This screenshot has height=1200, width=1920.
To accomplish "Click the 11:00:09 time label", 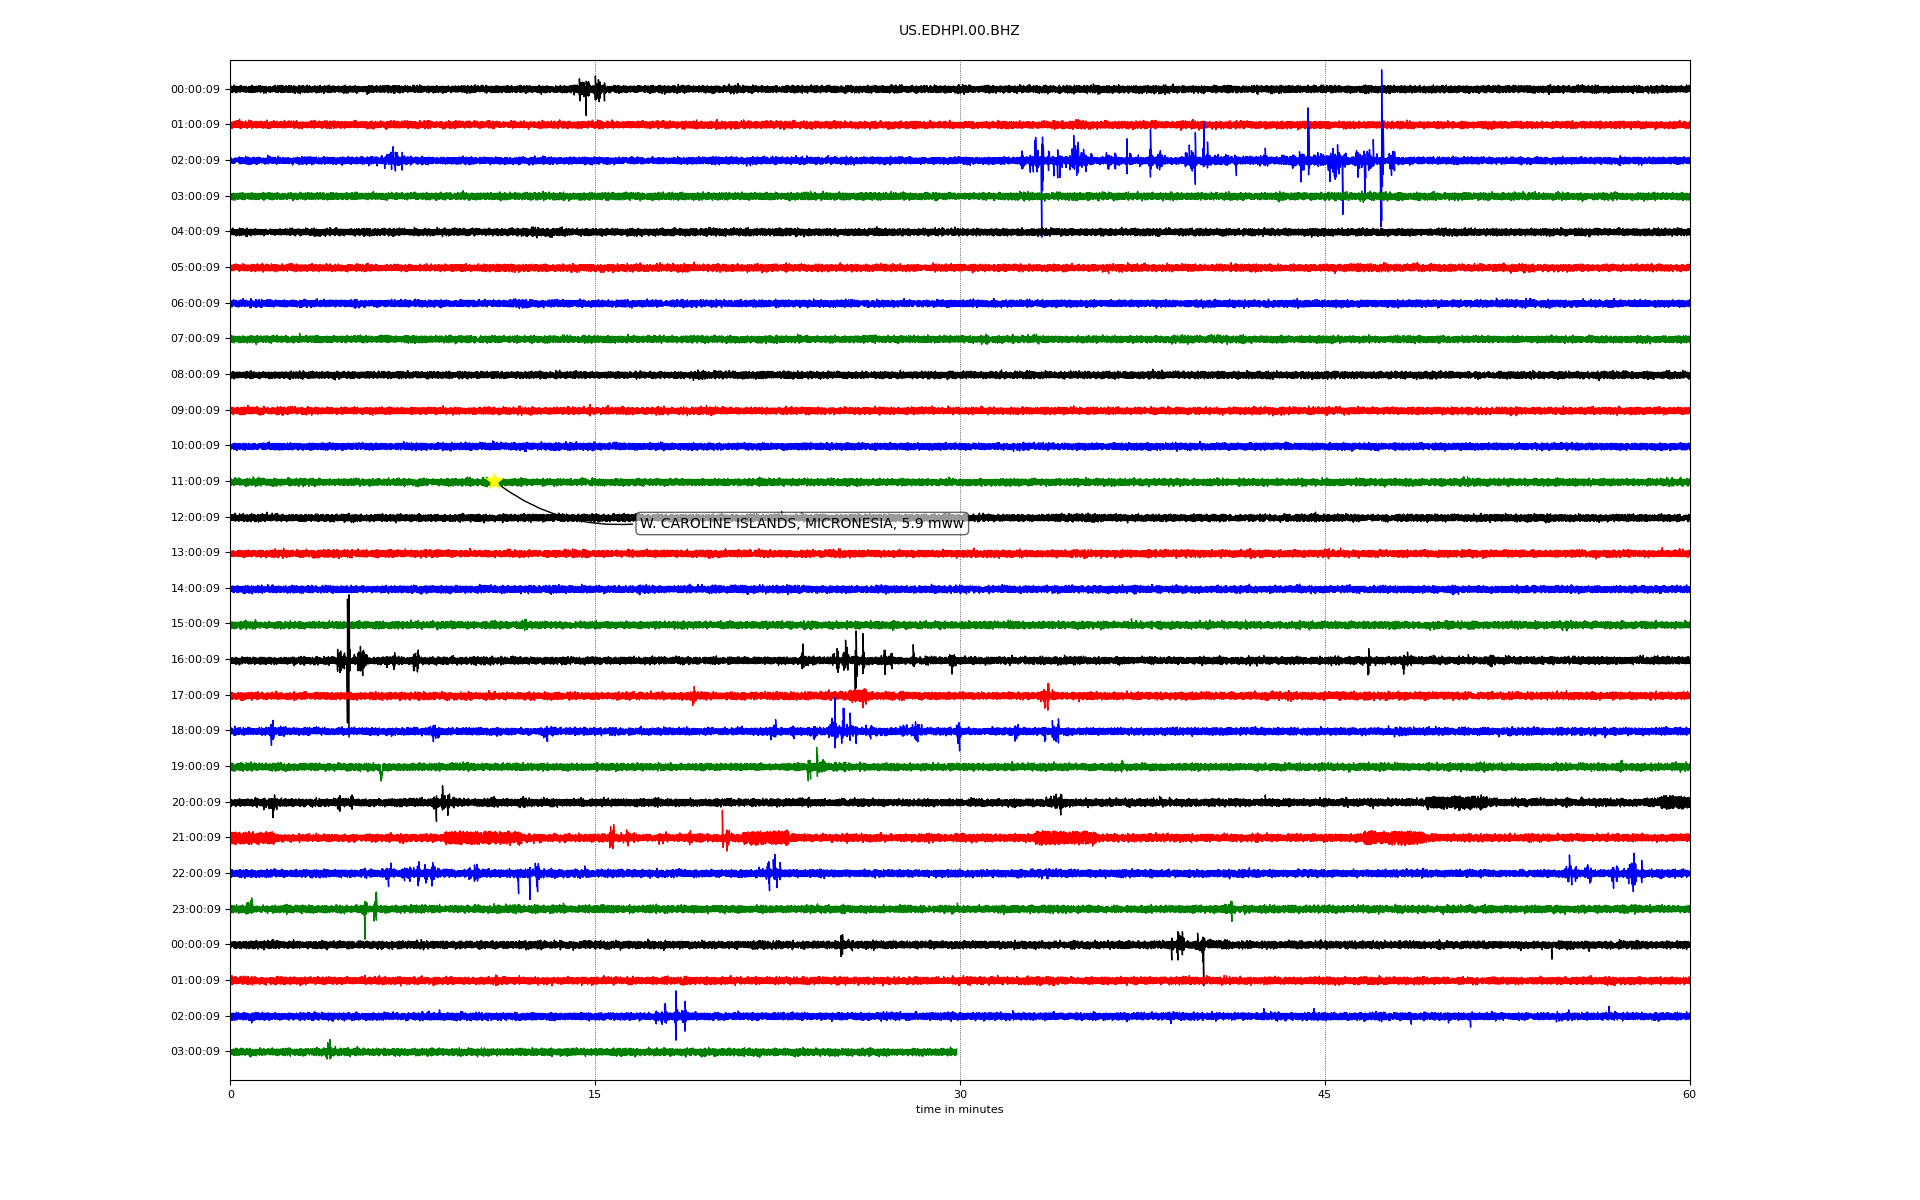I will (195, 482).
